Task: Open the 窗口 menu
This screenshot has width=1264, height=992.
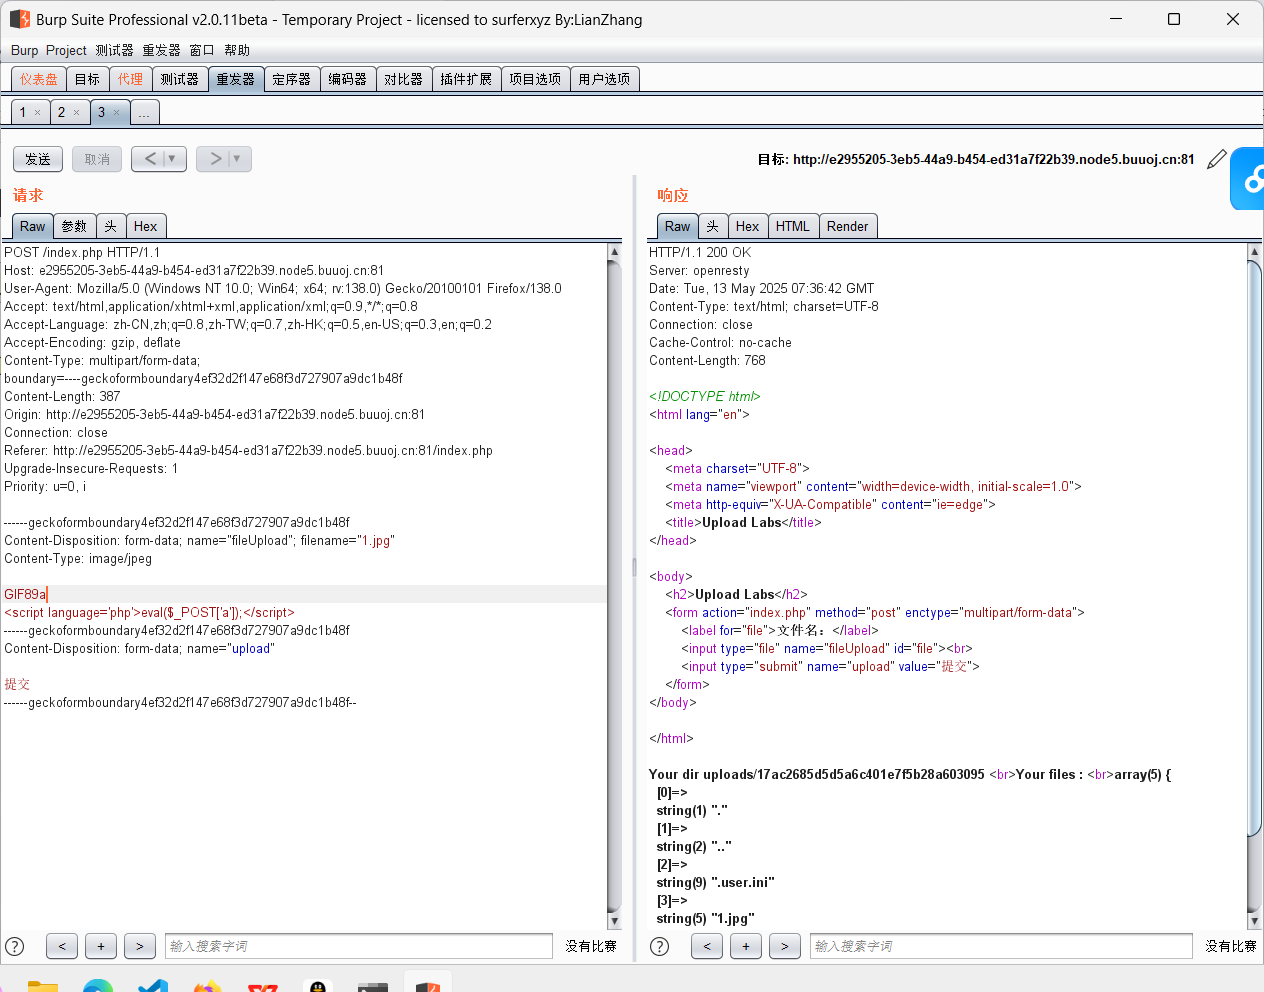Action: pyautogui.click(x=202, y=50)
